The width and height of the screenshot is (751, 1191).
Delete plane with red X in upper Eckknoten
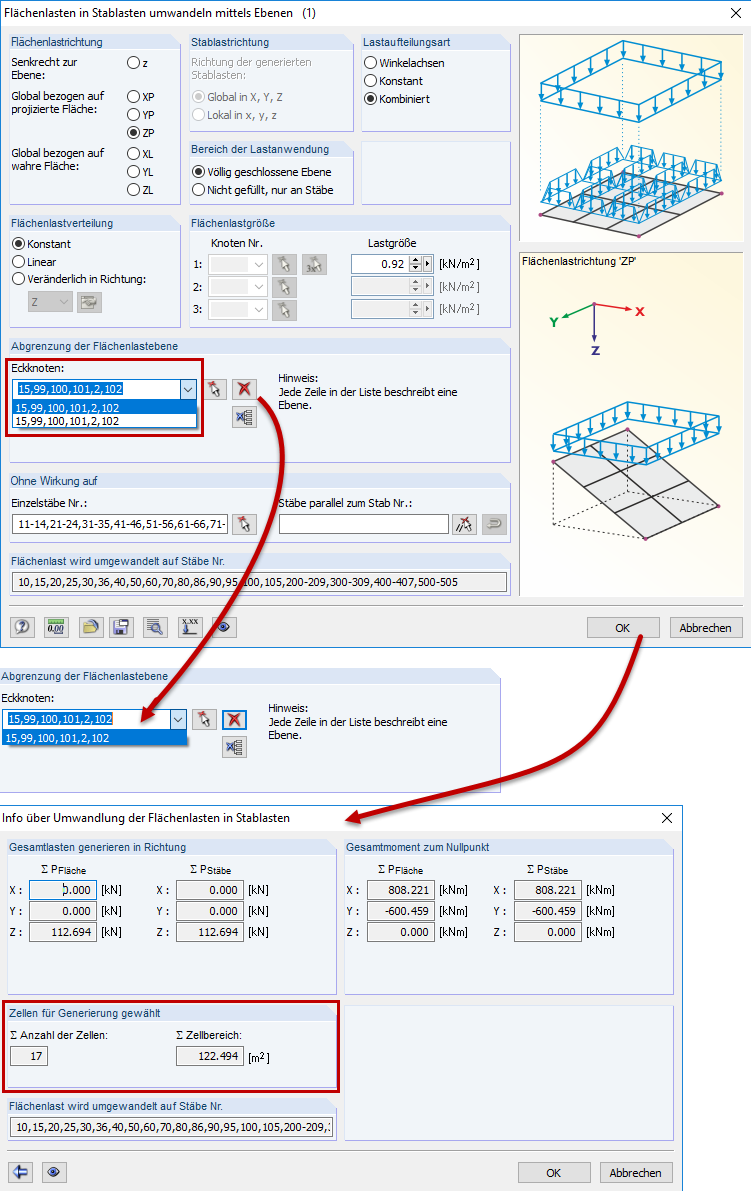point(244,389)
